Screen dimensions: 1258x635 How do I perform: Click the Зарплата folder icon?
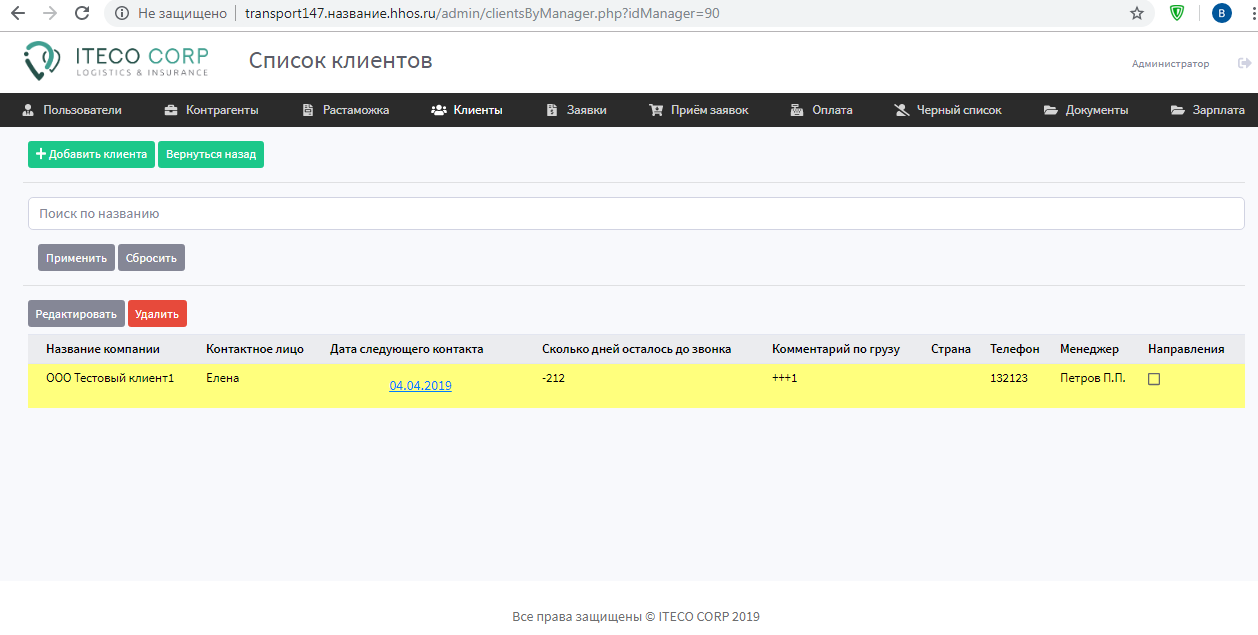click(x=1178, y=110)
